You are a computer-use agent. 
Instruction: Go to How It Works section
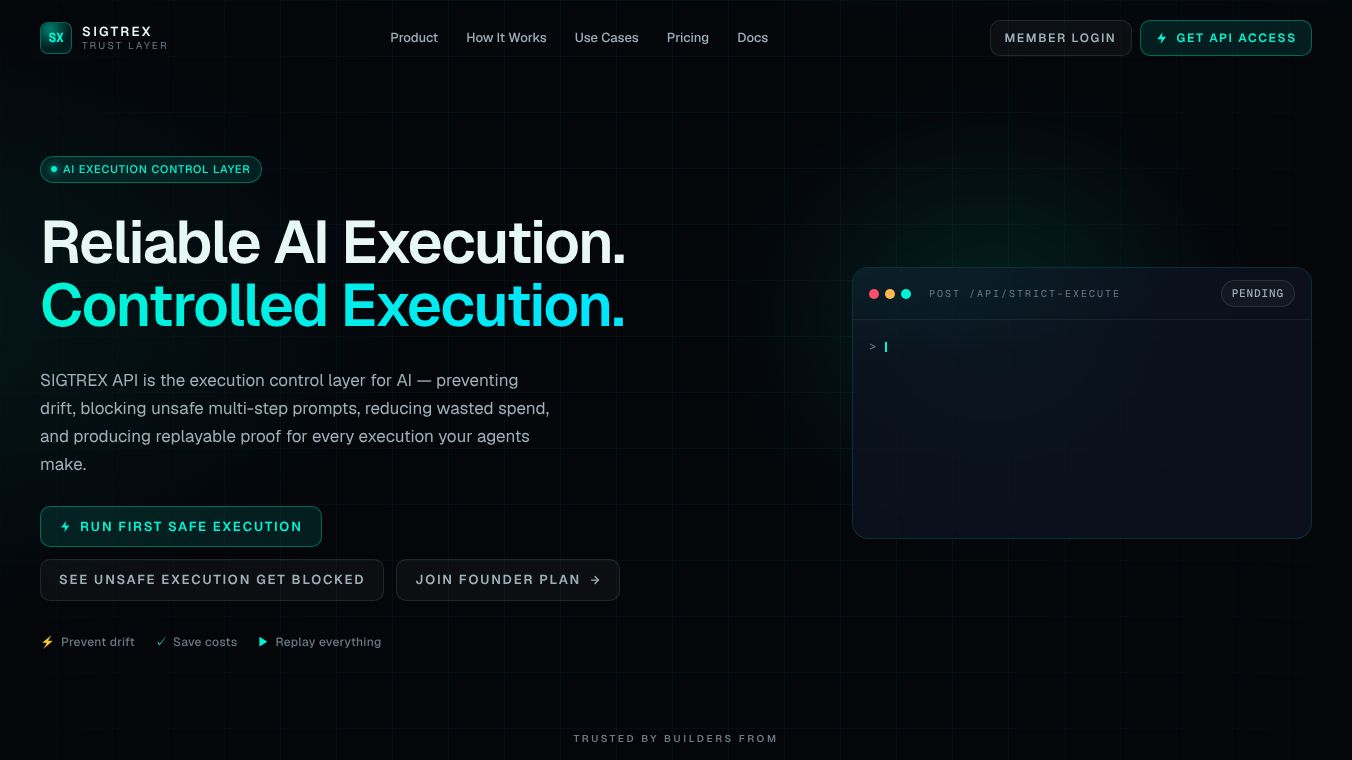click(506, 38)
